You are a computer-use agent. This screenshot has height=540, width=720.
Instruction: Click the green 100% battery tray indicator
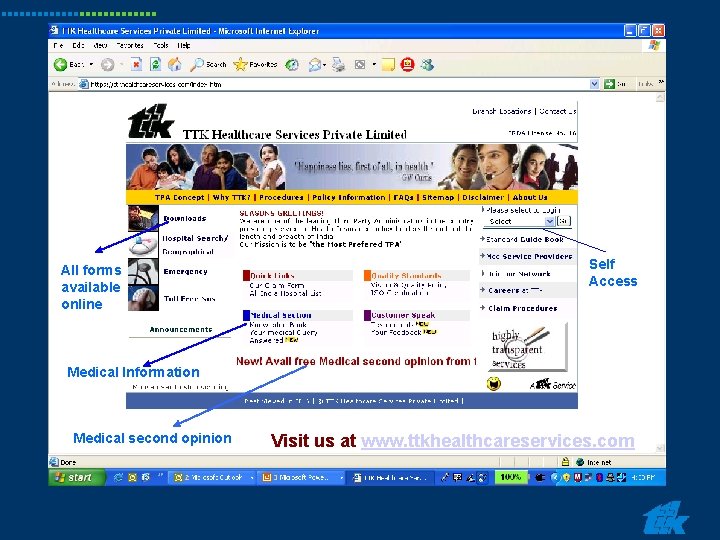point(511,478)
